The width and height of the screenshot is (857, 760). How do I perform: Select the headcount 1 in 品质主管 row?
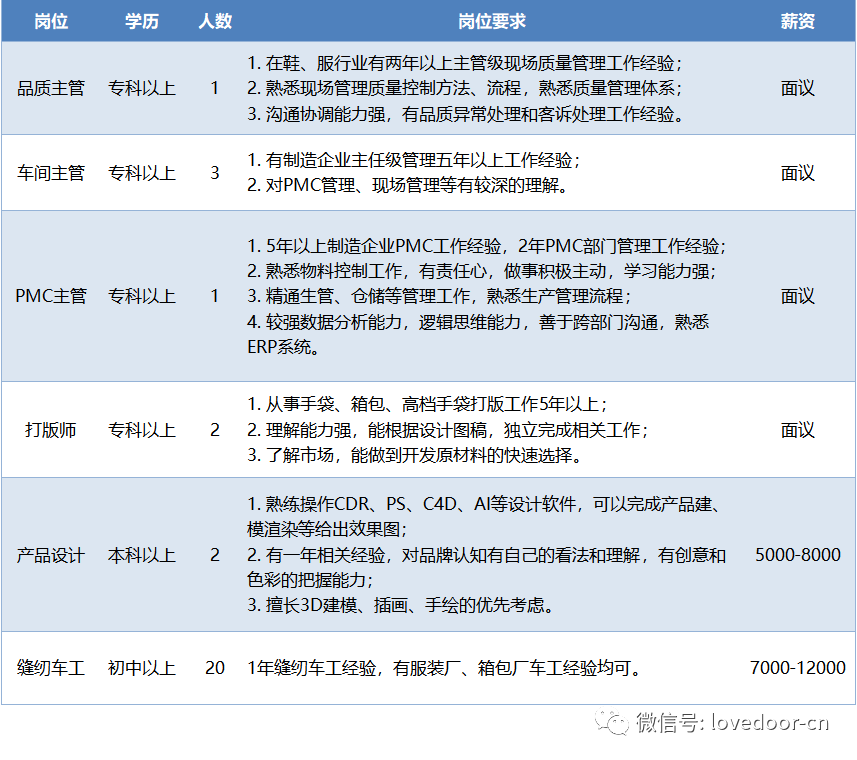(x=215, y=88)
